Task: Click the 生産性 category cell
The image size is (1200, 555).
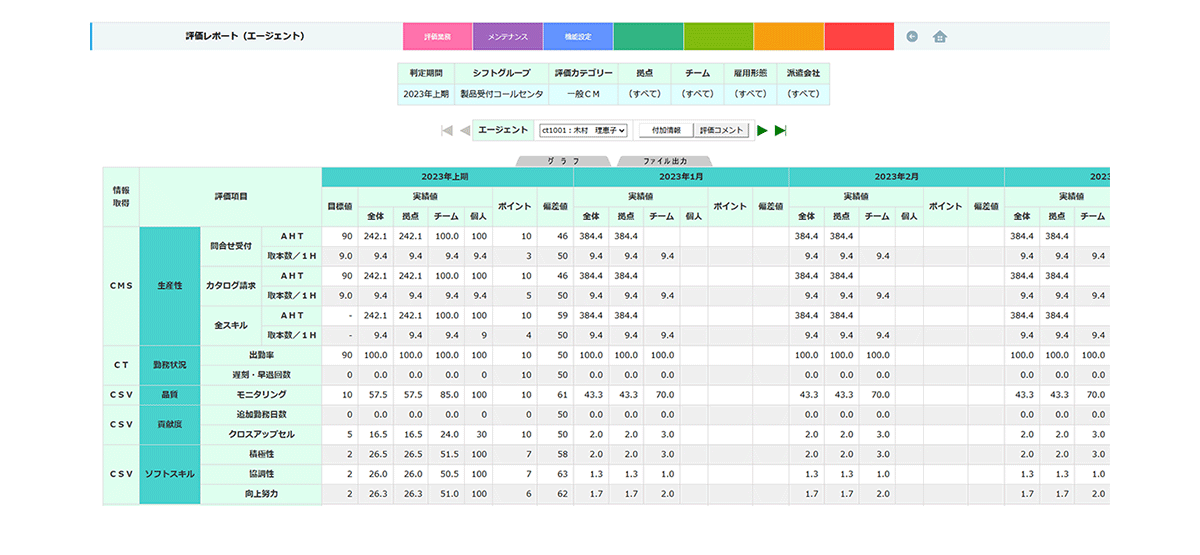Action: (x=171, y=285)
